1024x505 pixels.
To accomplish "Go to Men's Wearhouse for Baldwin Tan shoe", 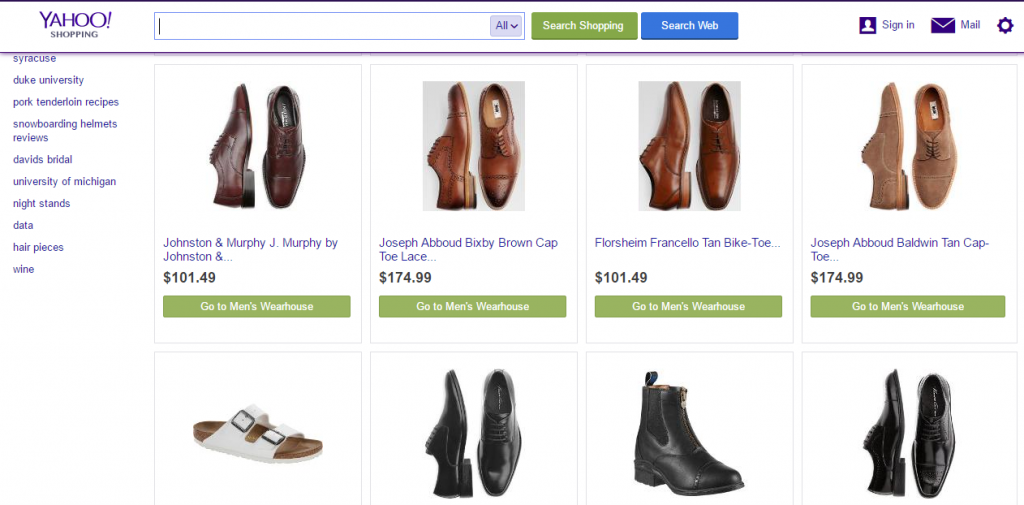I will tap(908, 306).
